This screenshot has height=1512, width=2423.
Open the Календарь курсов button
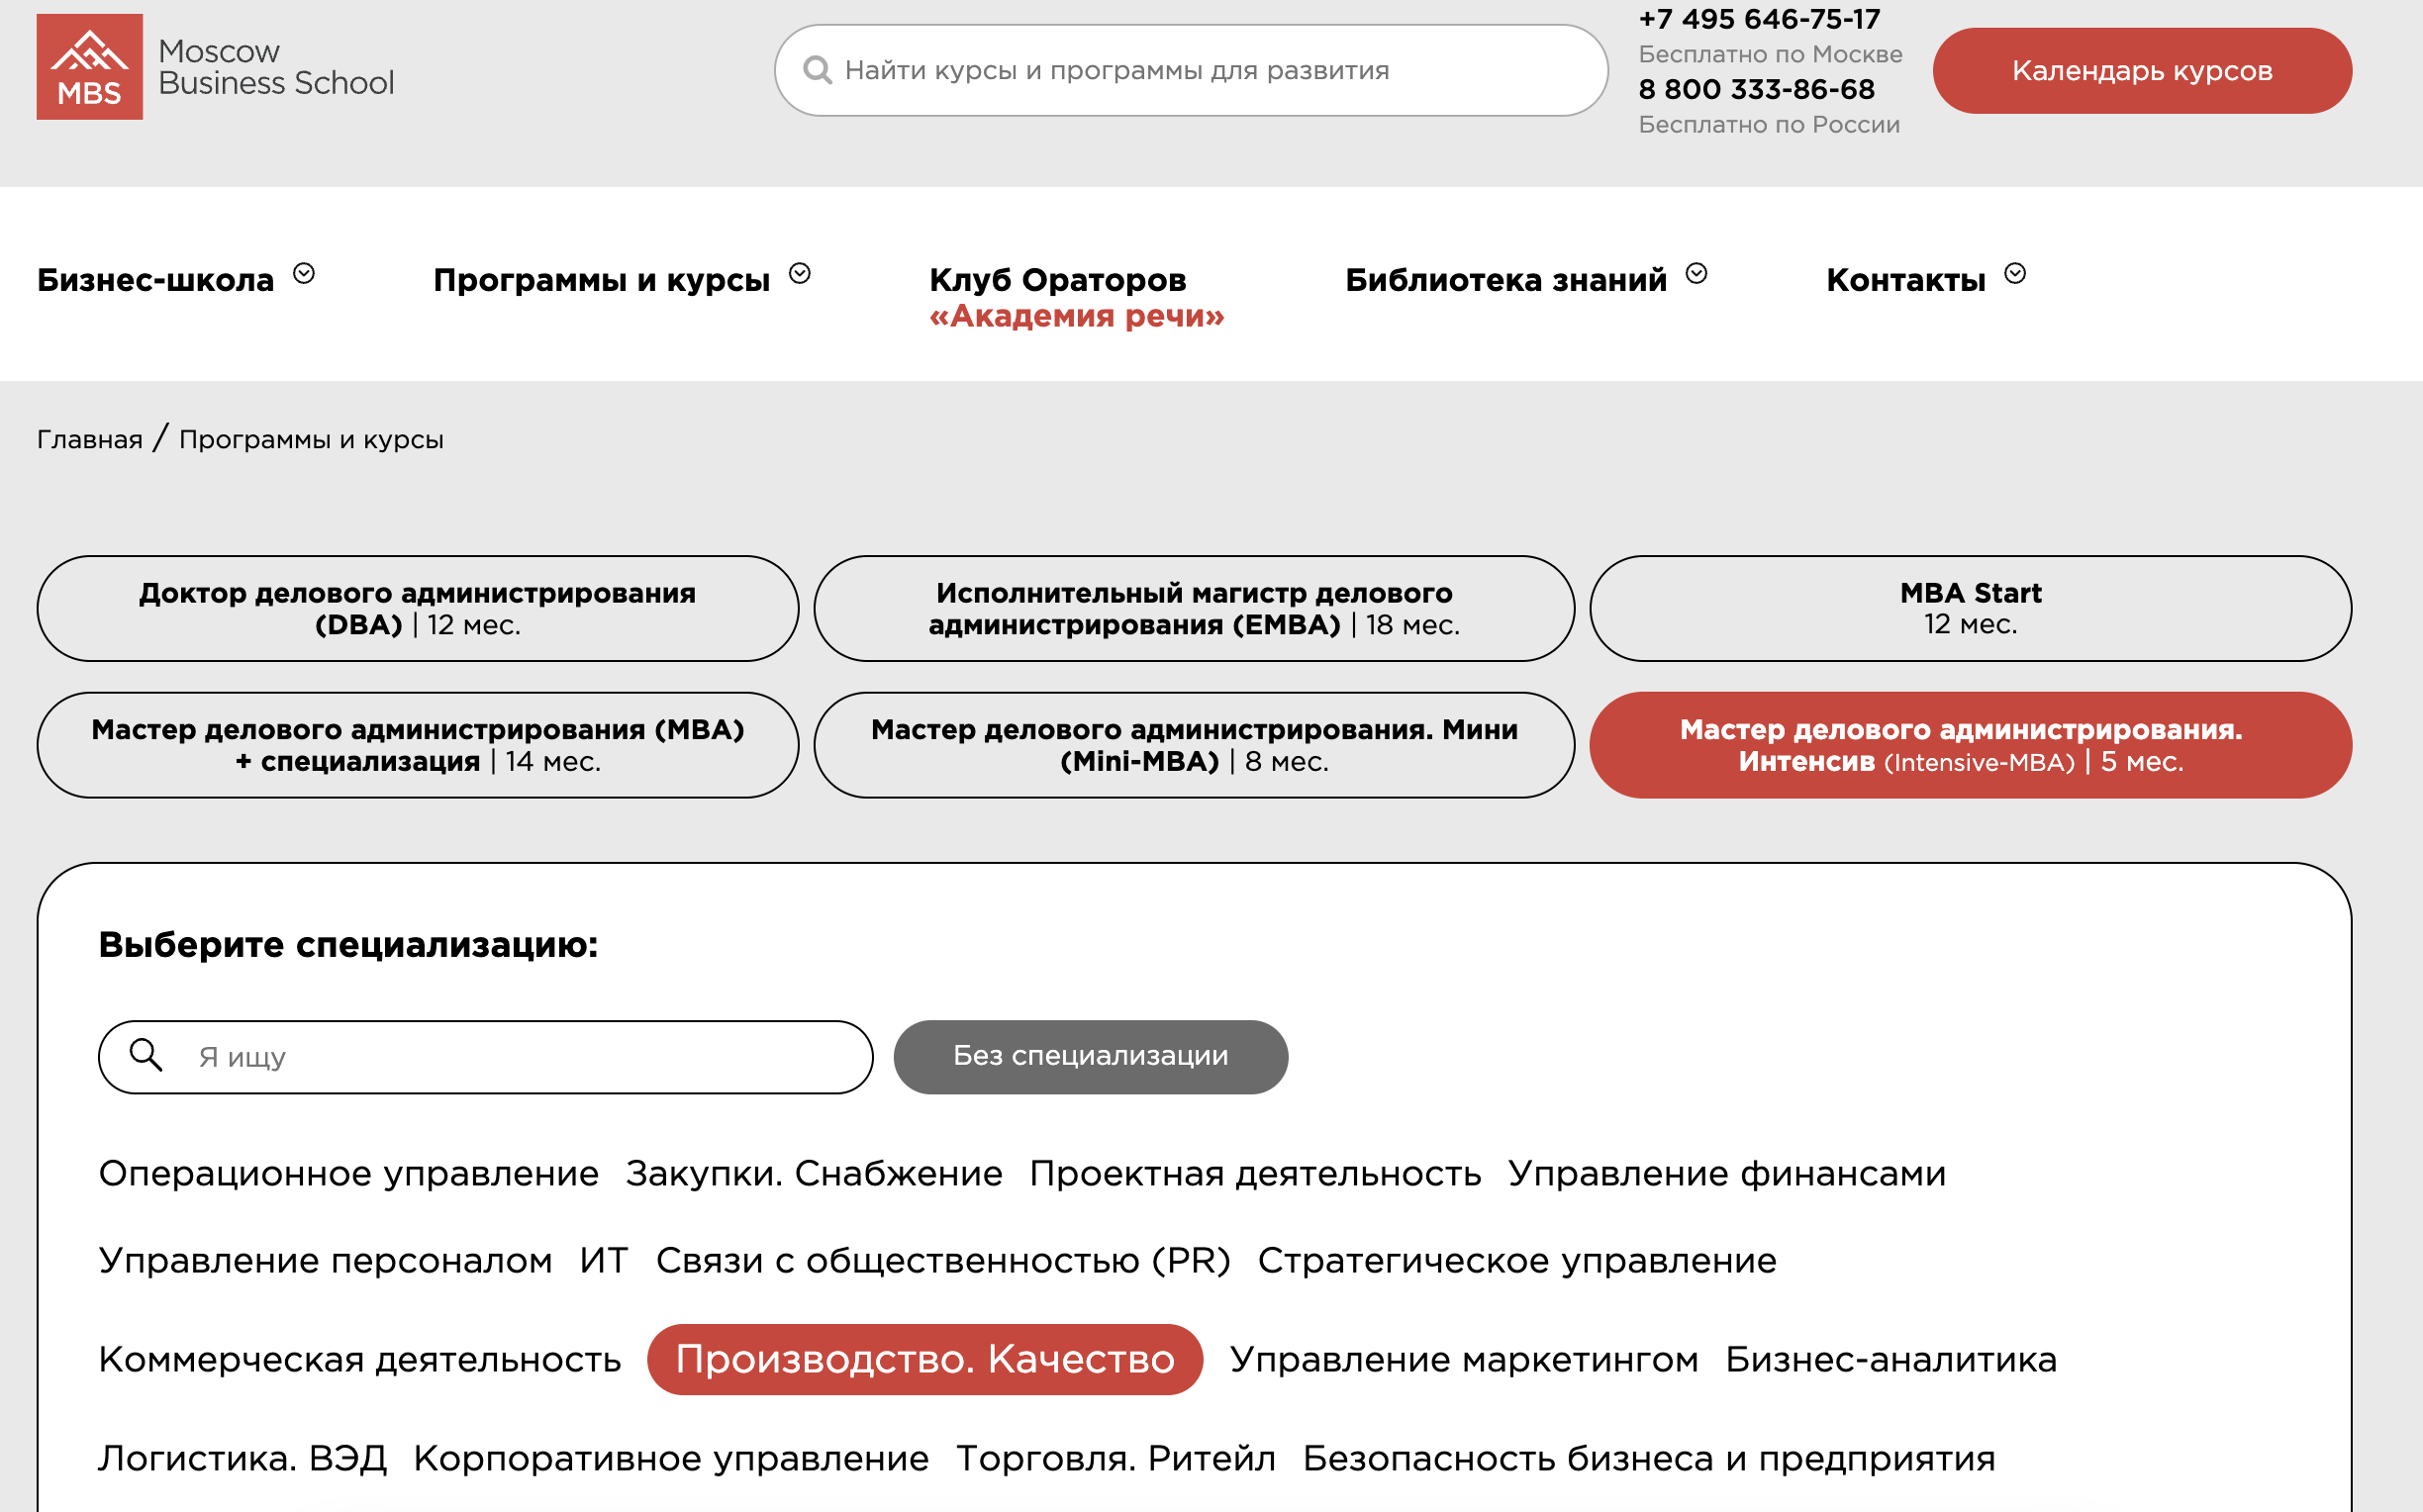[x=2141, y=71]
